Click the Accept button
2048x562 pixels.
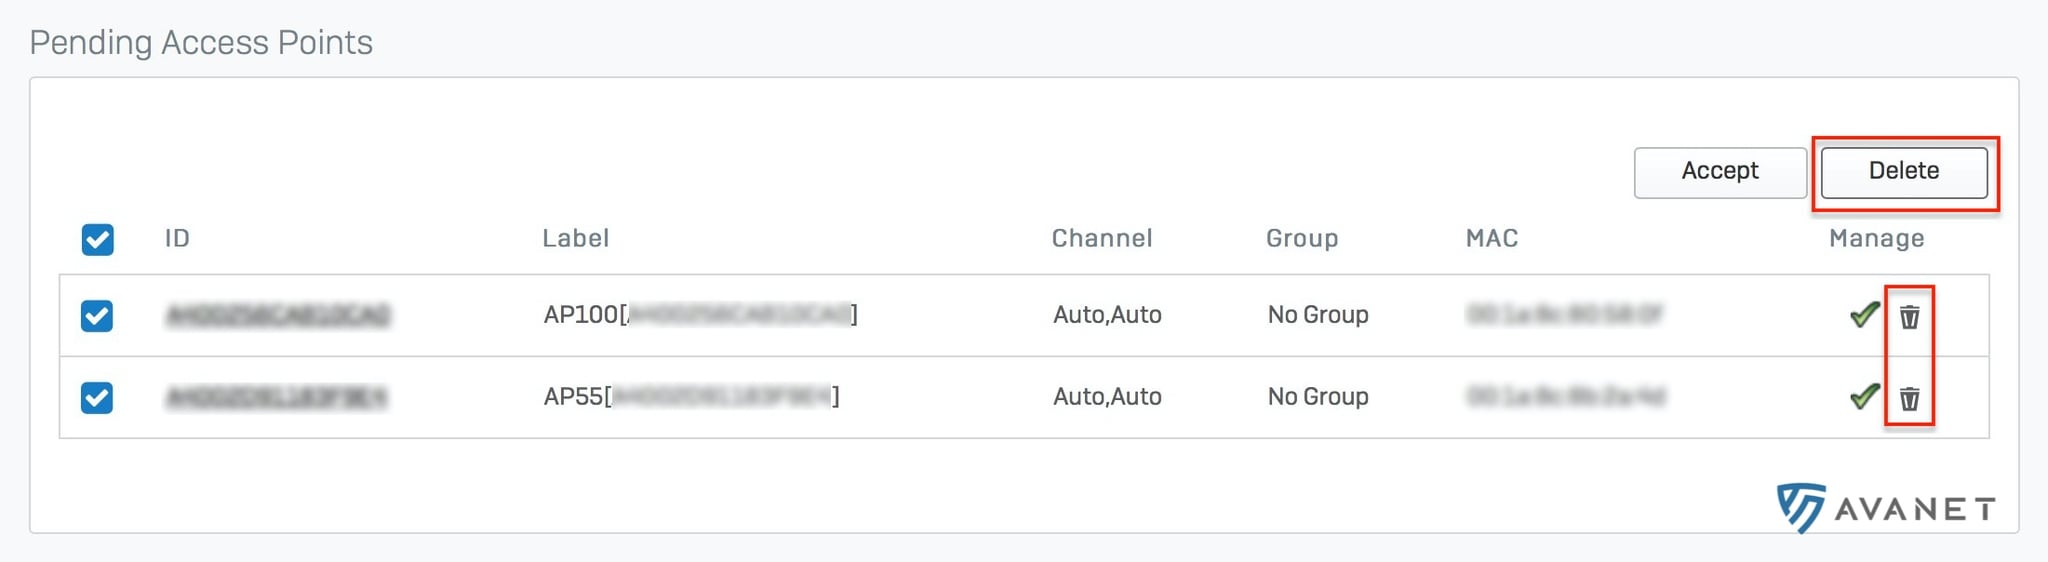click(x=1720, y=172)
